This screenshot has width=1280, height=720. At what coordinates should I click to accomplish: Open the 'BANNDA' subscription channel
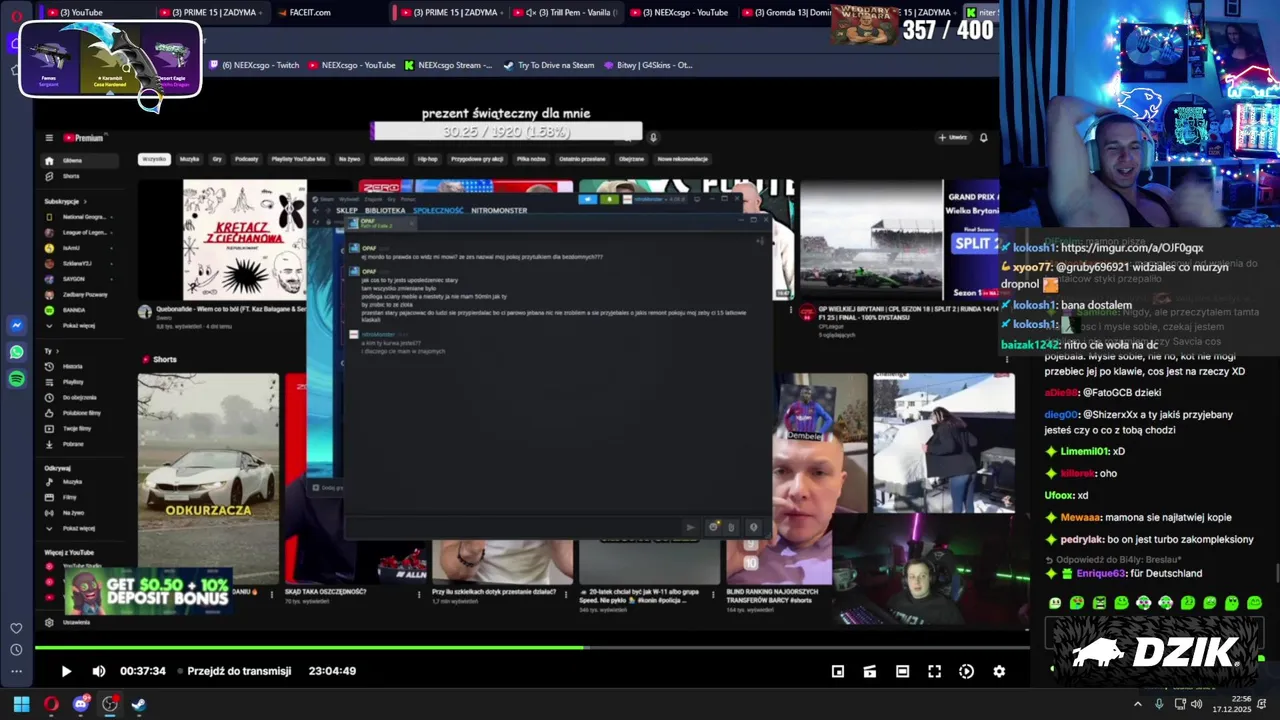pos(78,310)
